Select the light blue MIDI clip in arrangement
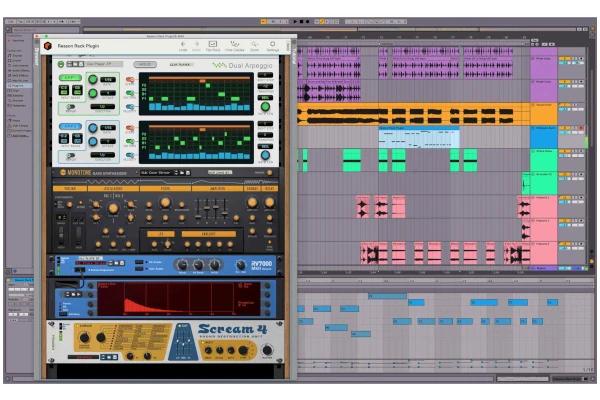 pos(419,137)
